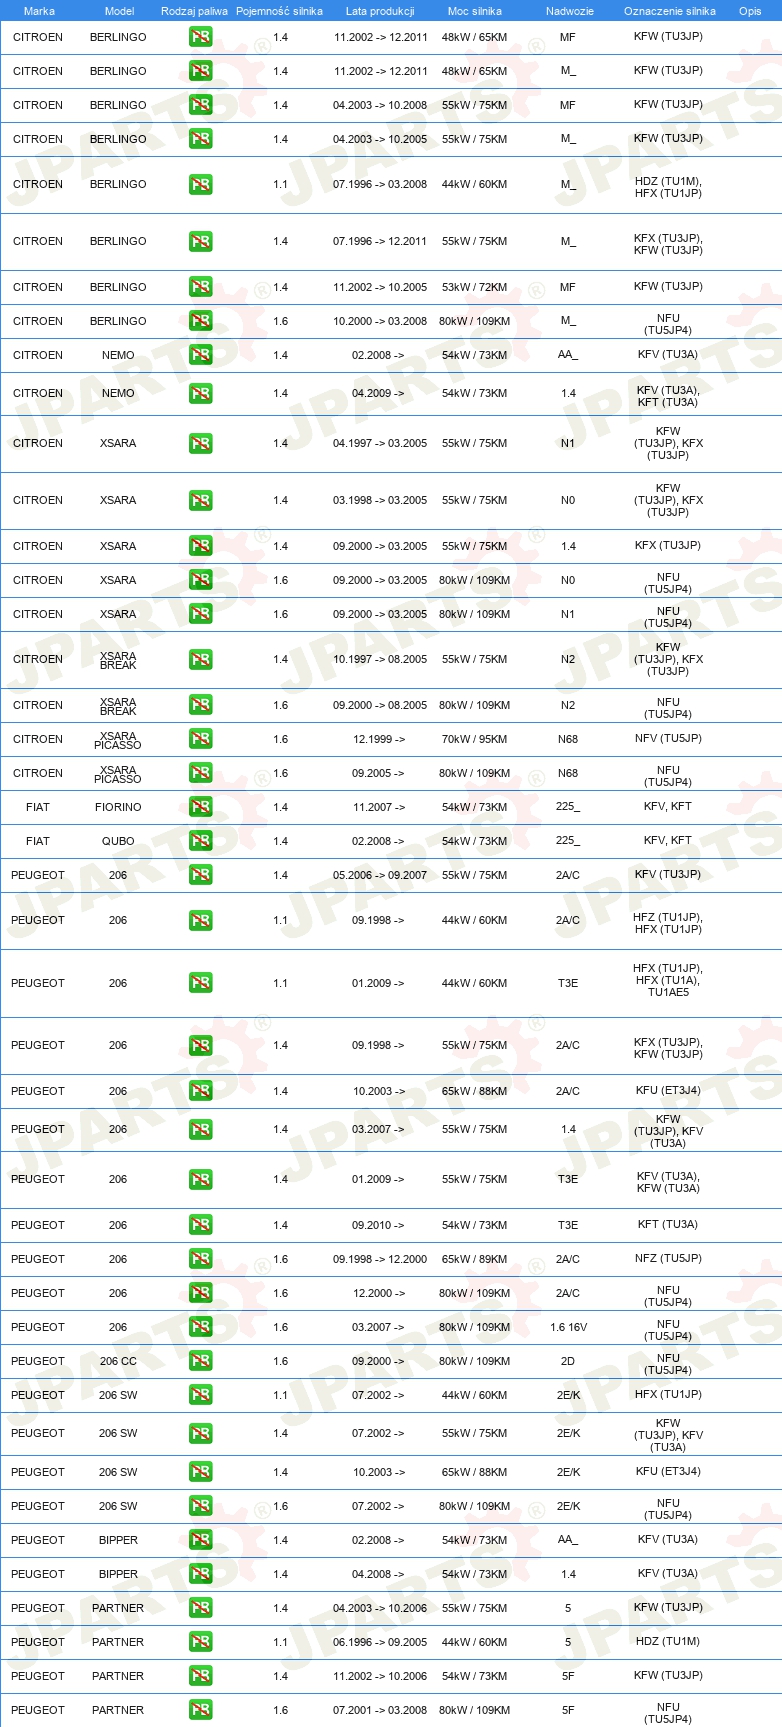Click the Pojemność silnika column header
The image size is (782, 1727).
click(x=279, y=11)
